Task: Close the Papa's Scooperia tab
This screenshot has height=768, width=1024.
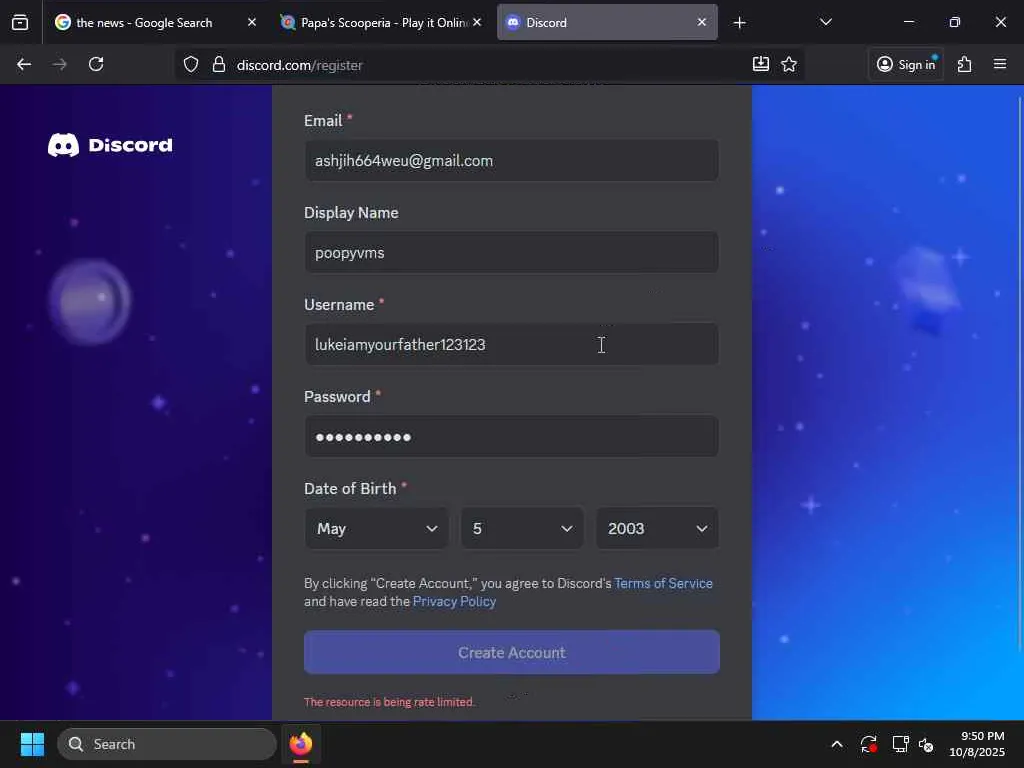Action: (477, 22)
